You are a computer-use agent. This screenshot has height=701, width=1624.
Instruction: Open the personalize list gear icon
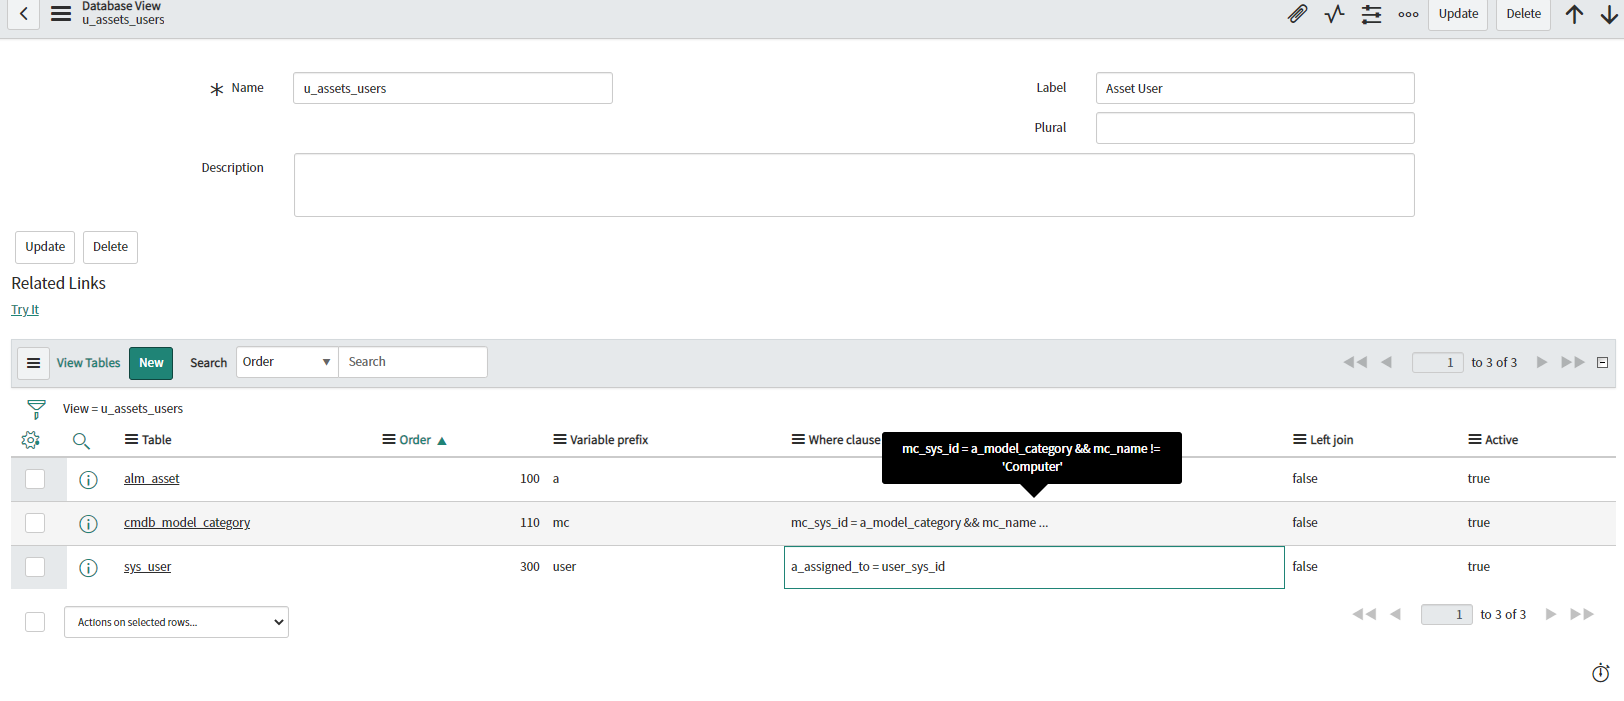tap(31, 440)
